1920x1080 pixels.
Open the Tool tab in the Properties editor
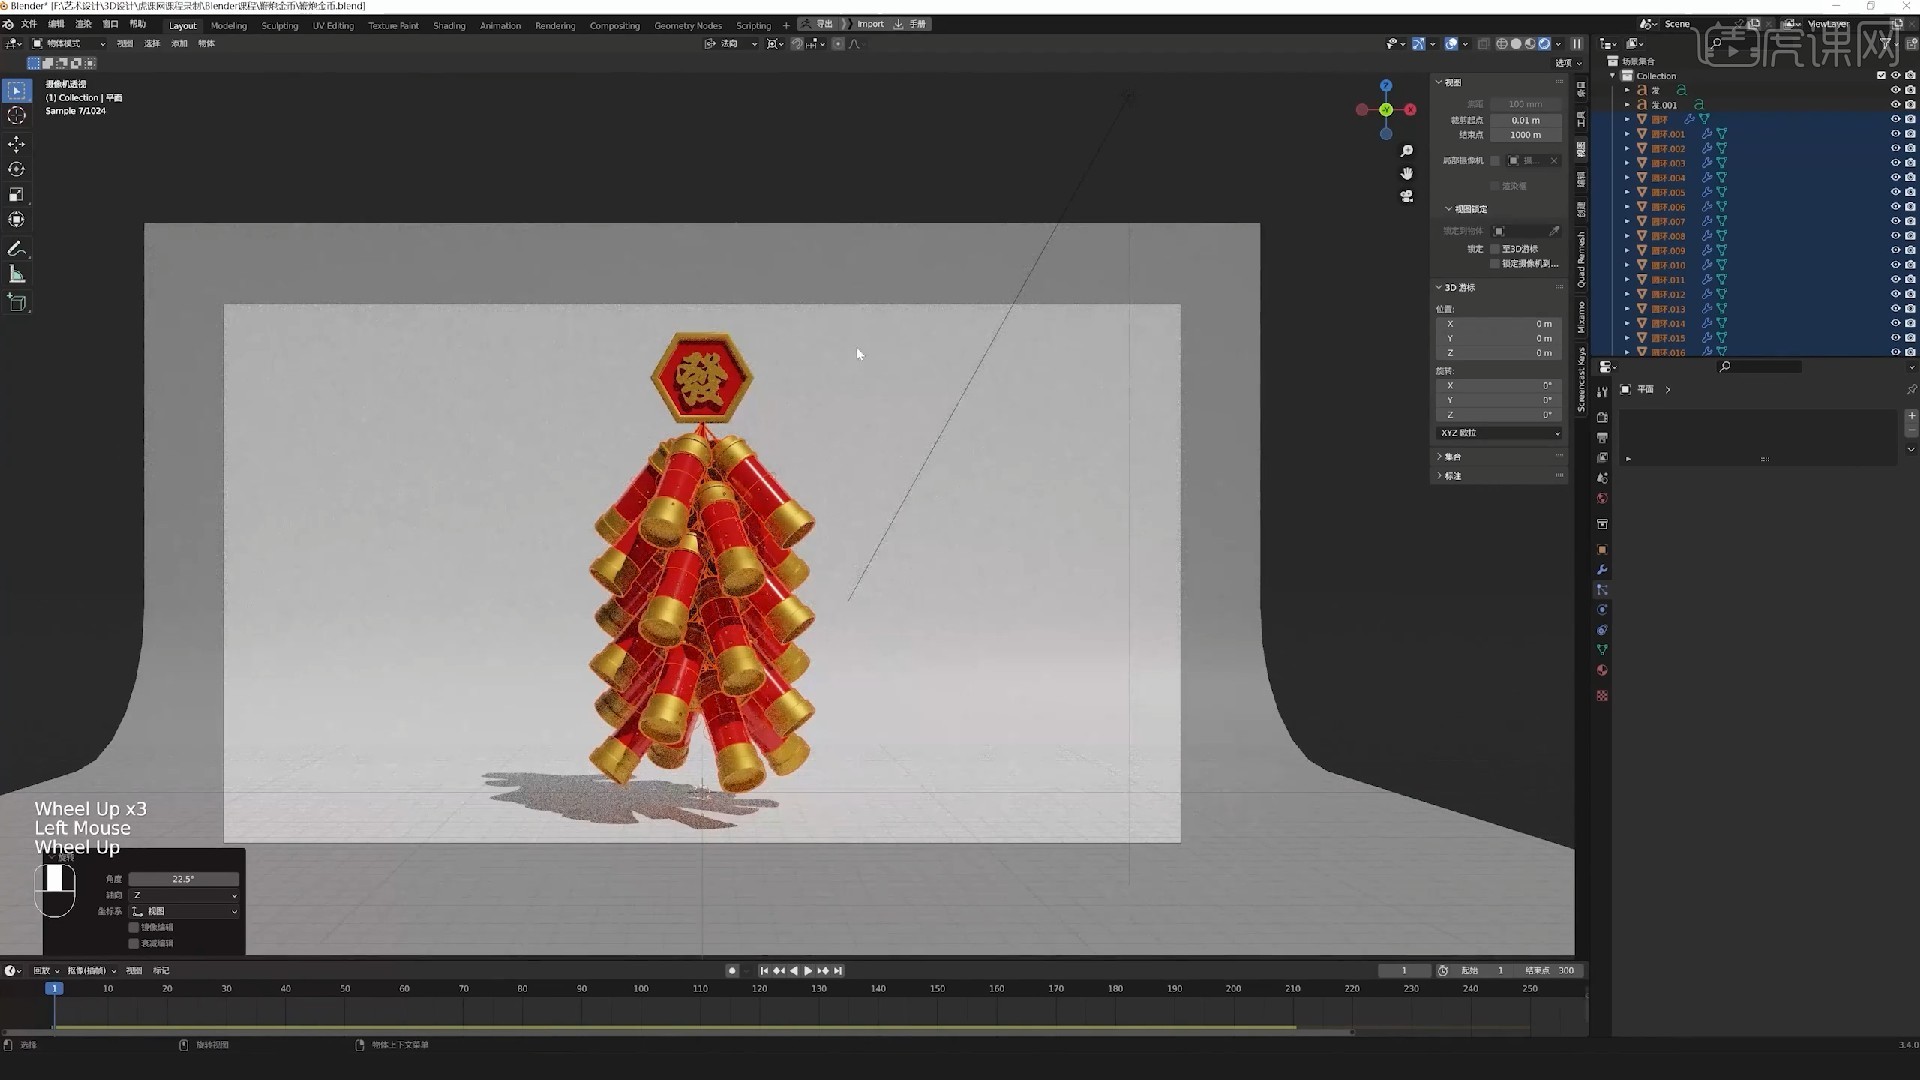[x=1602, y=392]
